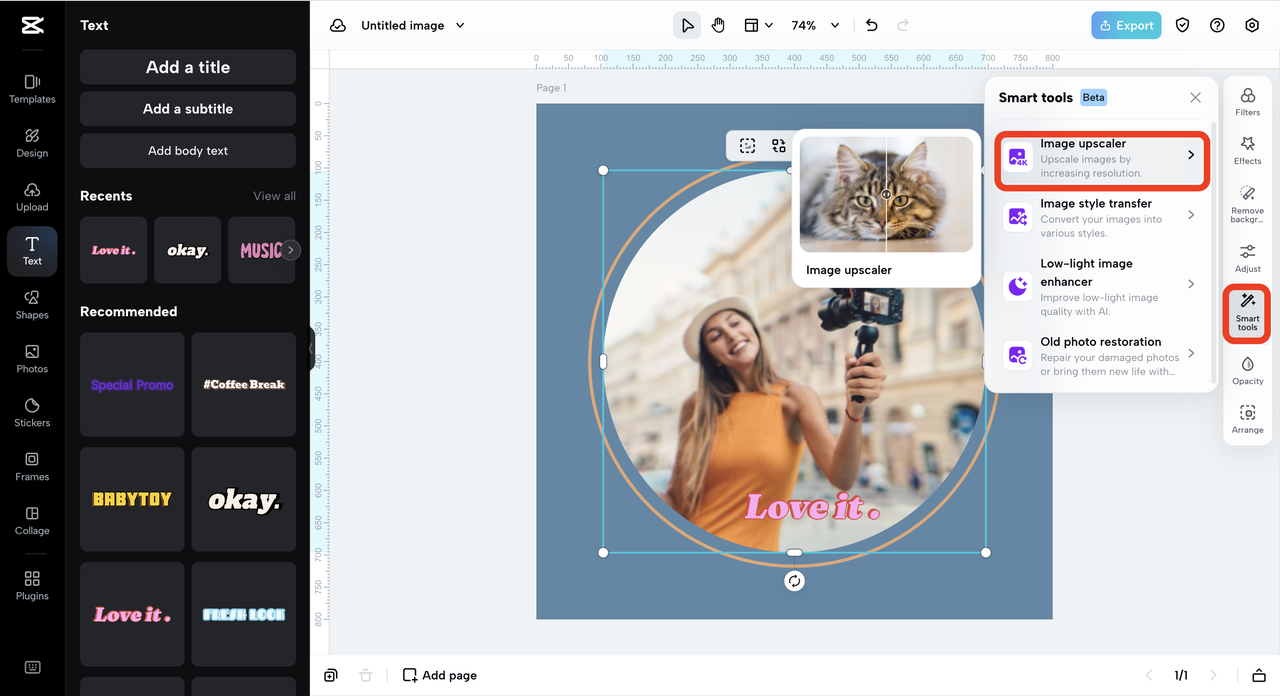The width and height of the screenshot is (1280, 696).
Task: Collapse the left panel with handle
Action: 311,348
